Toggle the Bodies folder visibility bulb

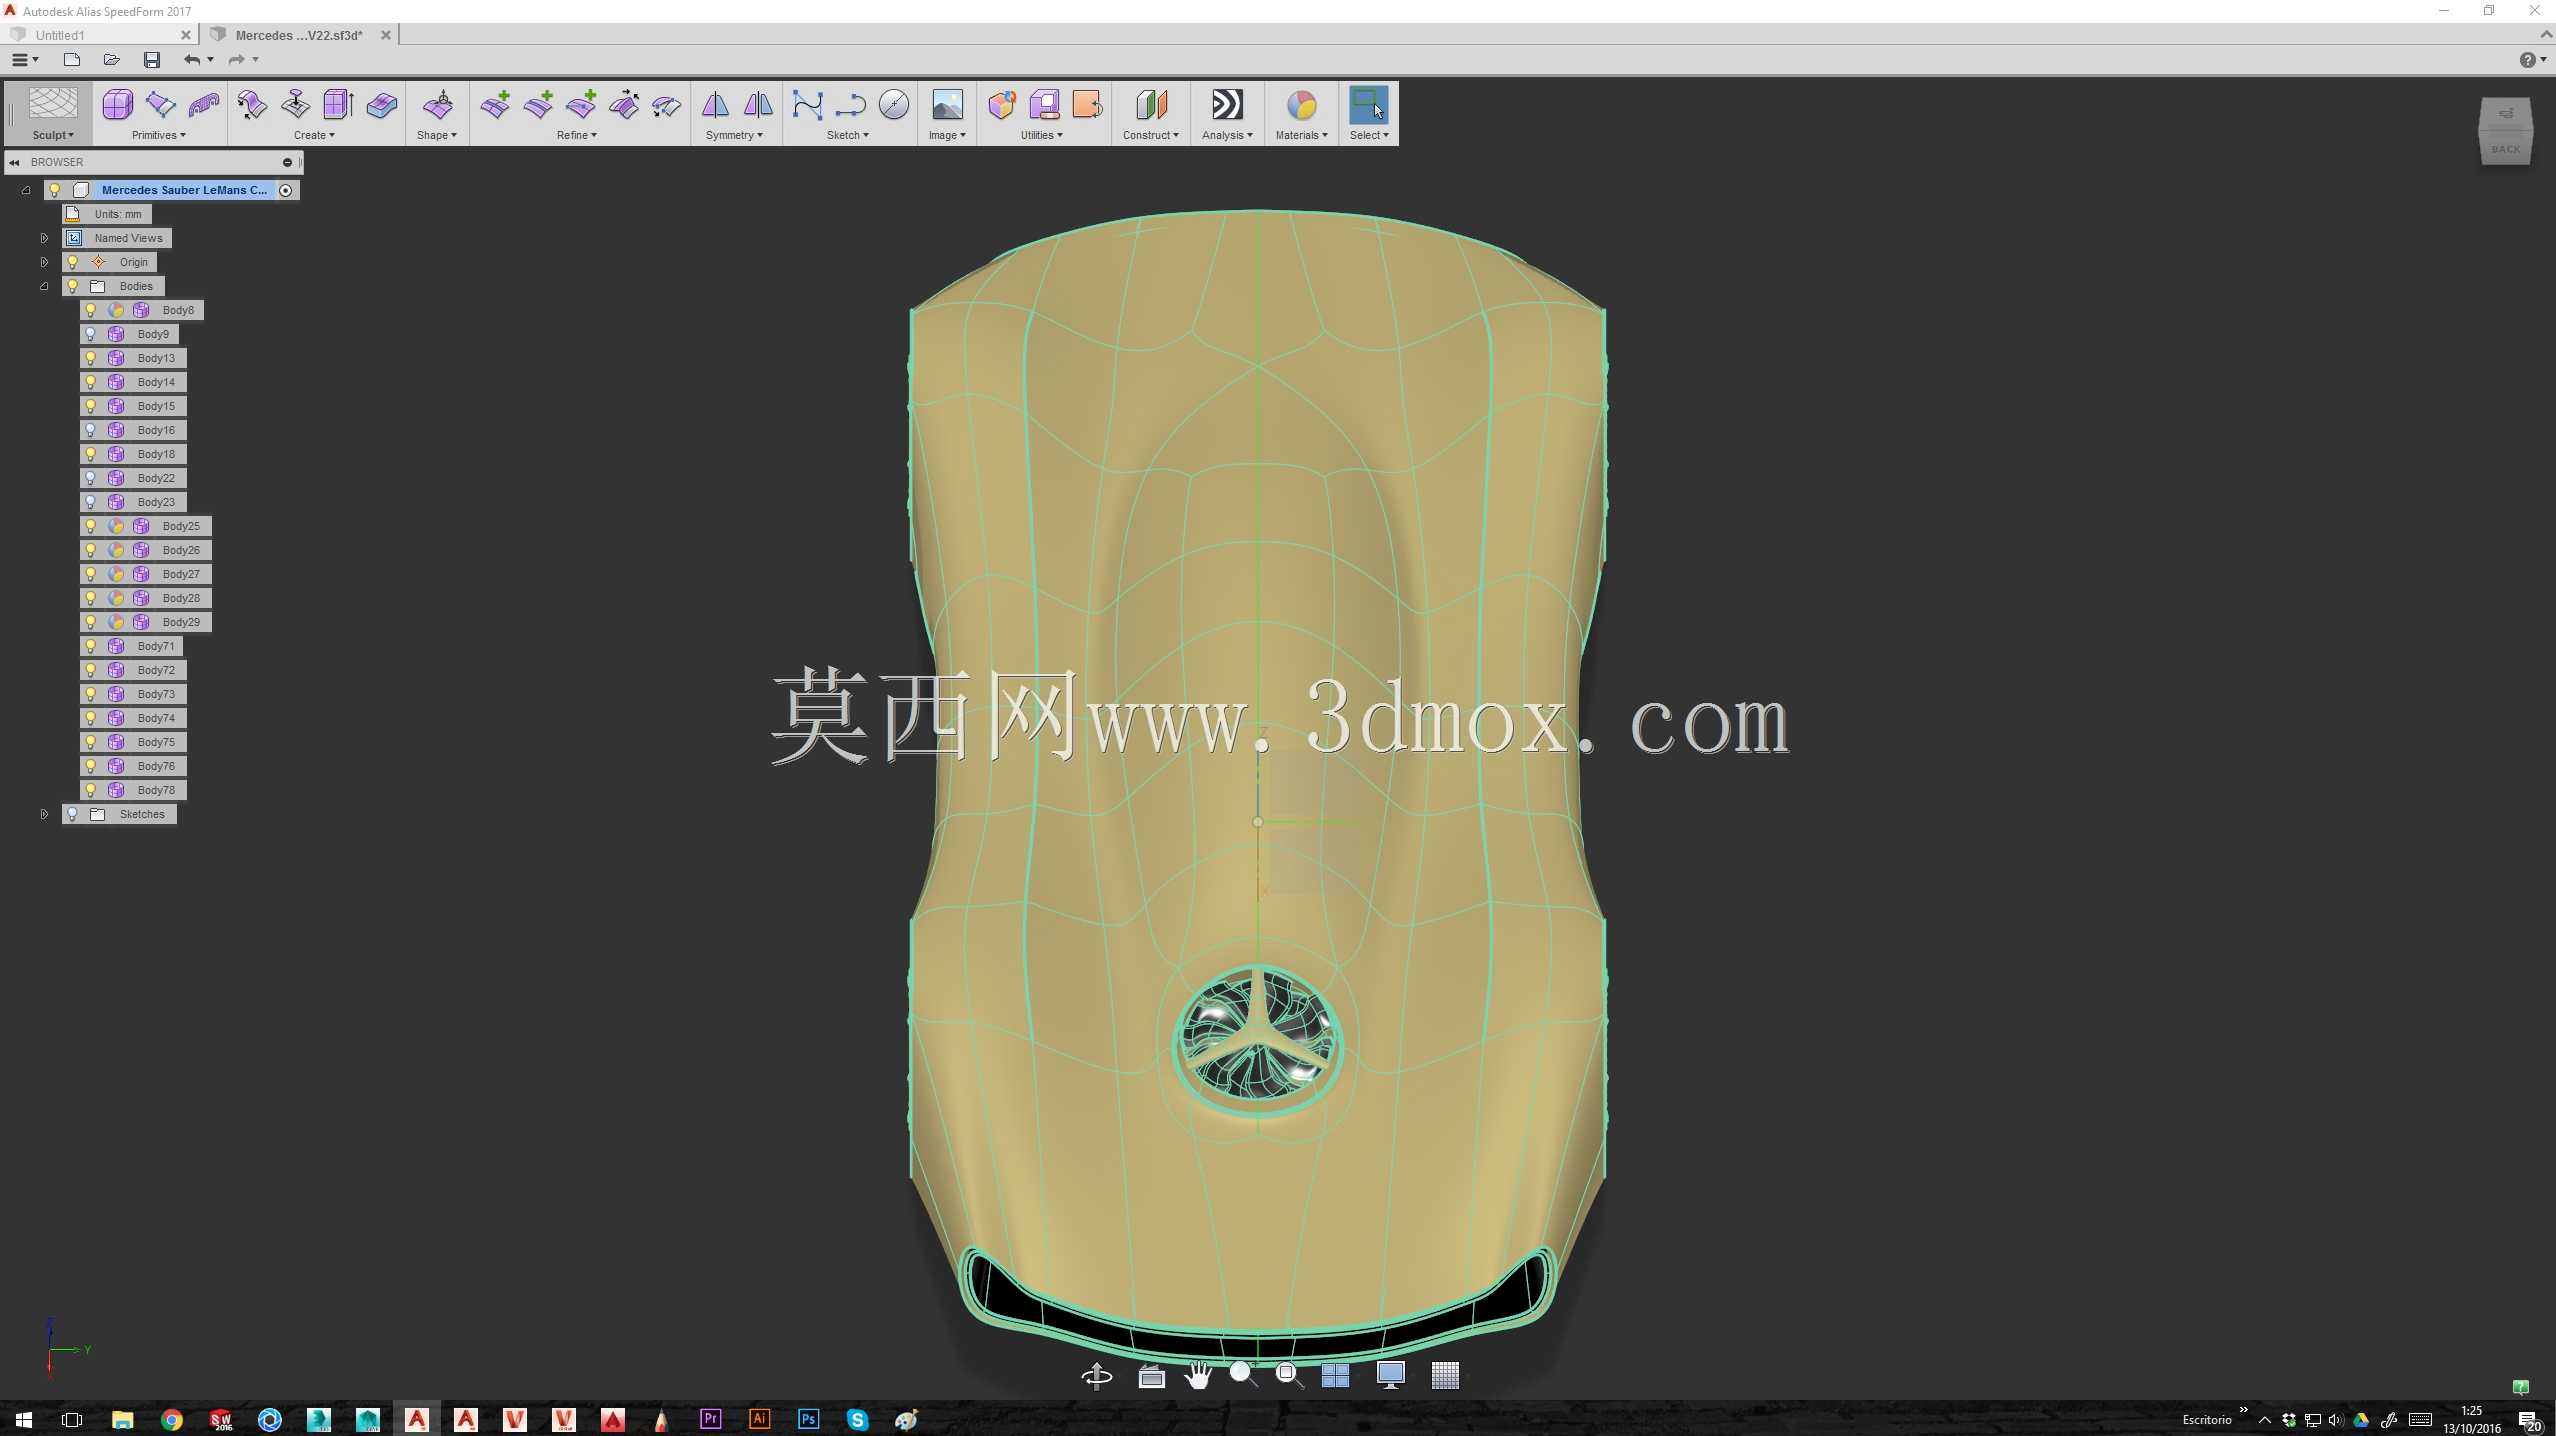click(73, 286)
